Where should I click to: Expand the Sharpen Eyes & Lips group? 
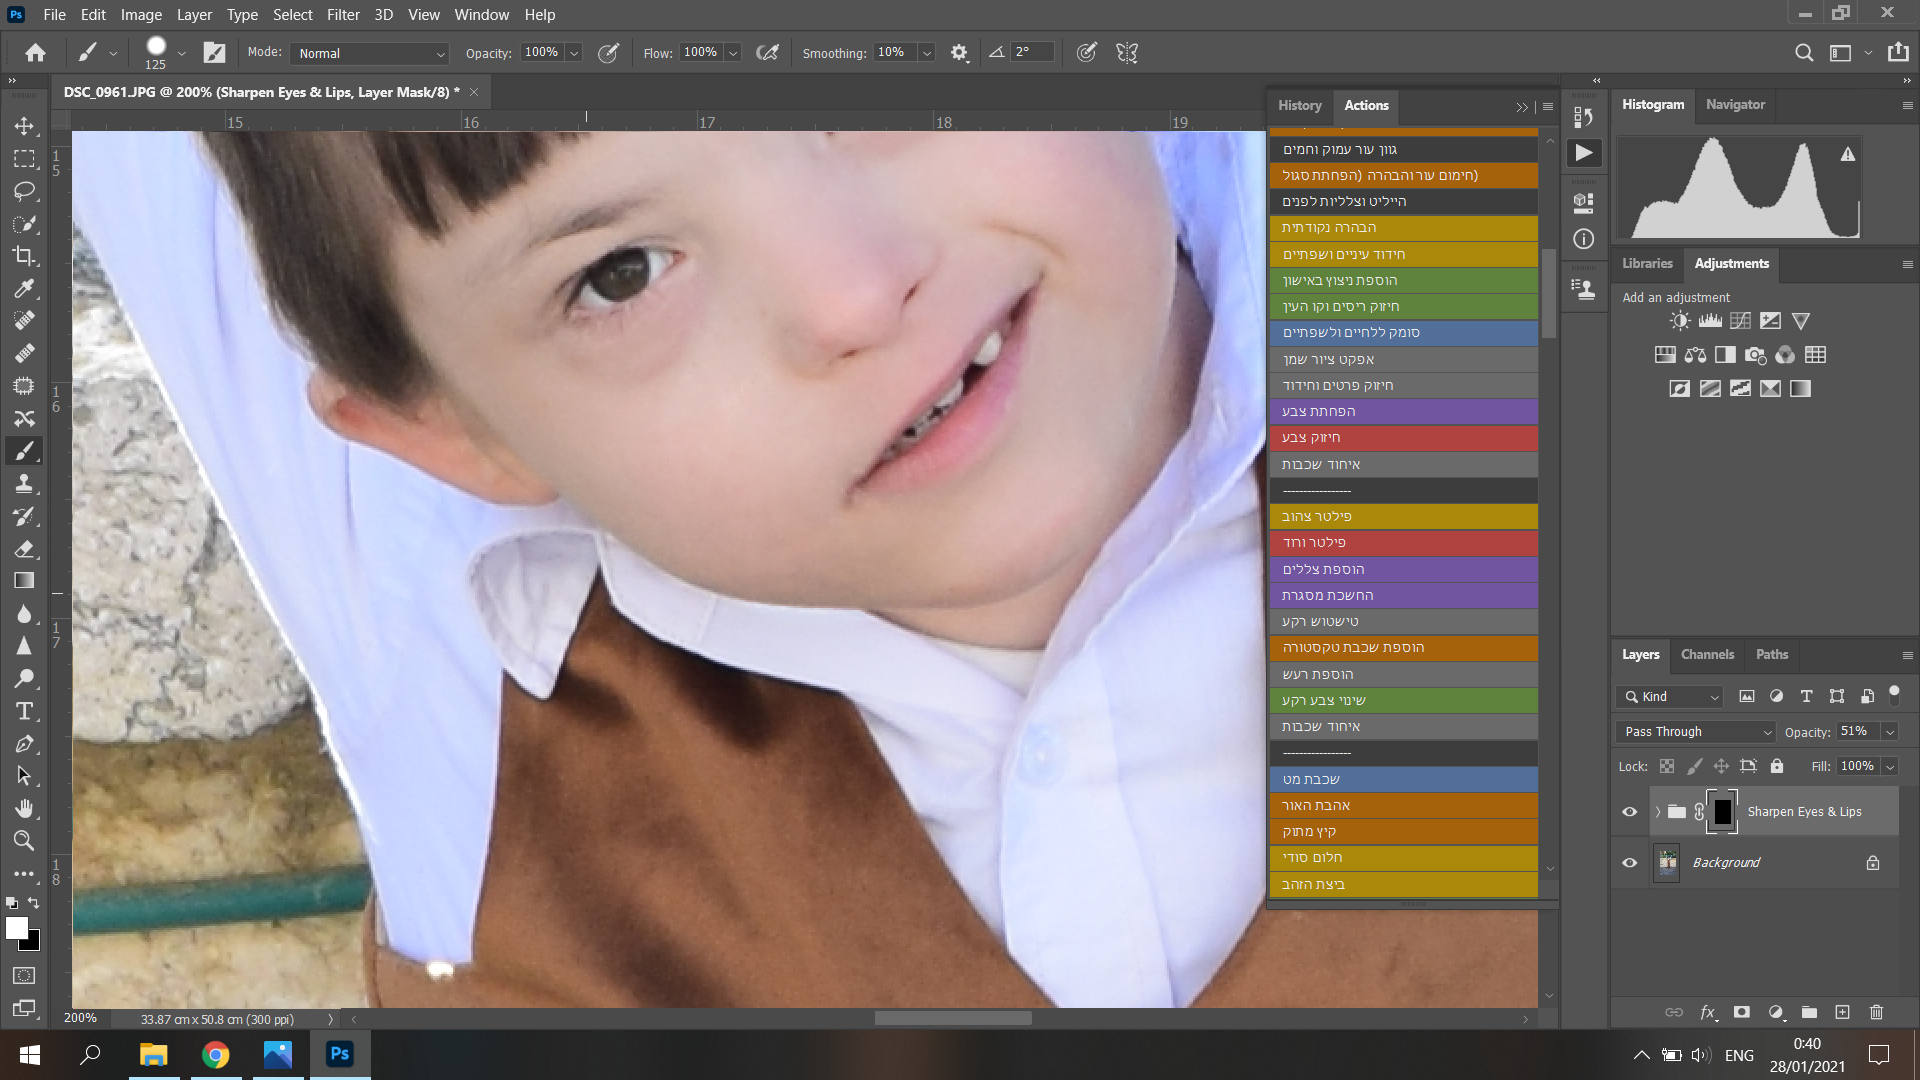(x=1657, y=812)
